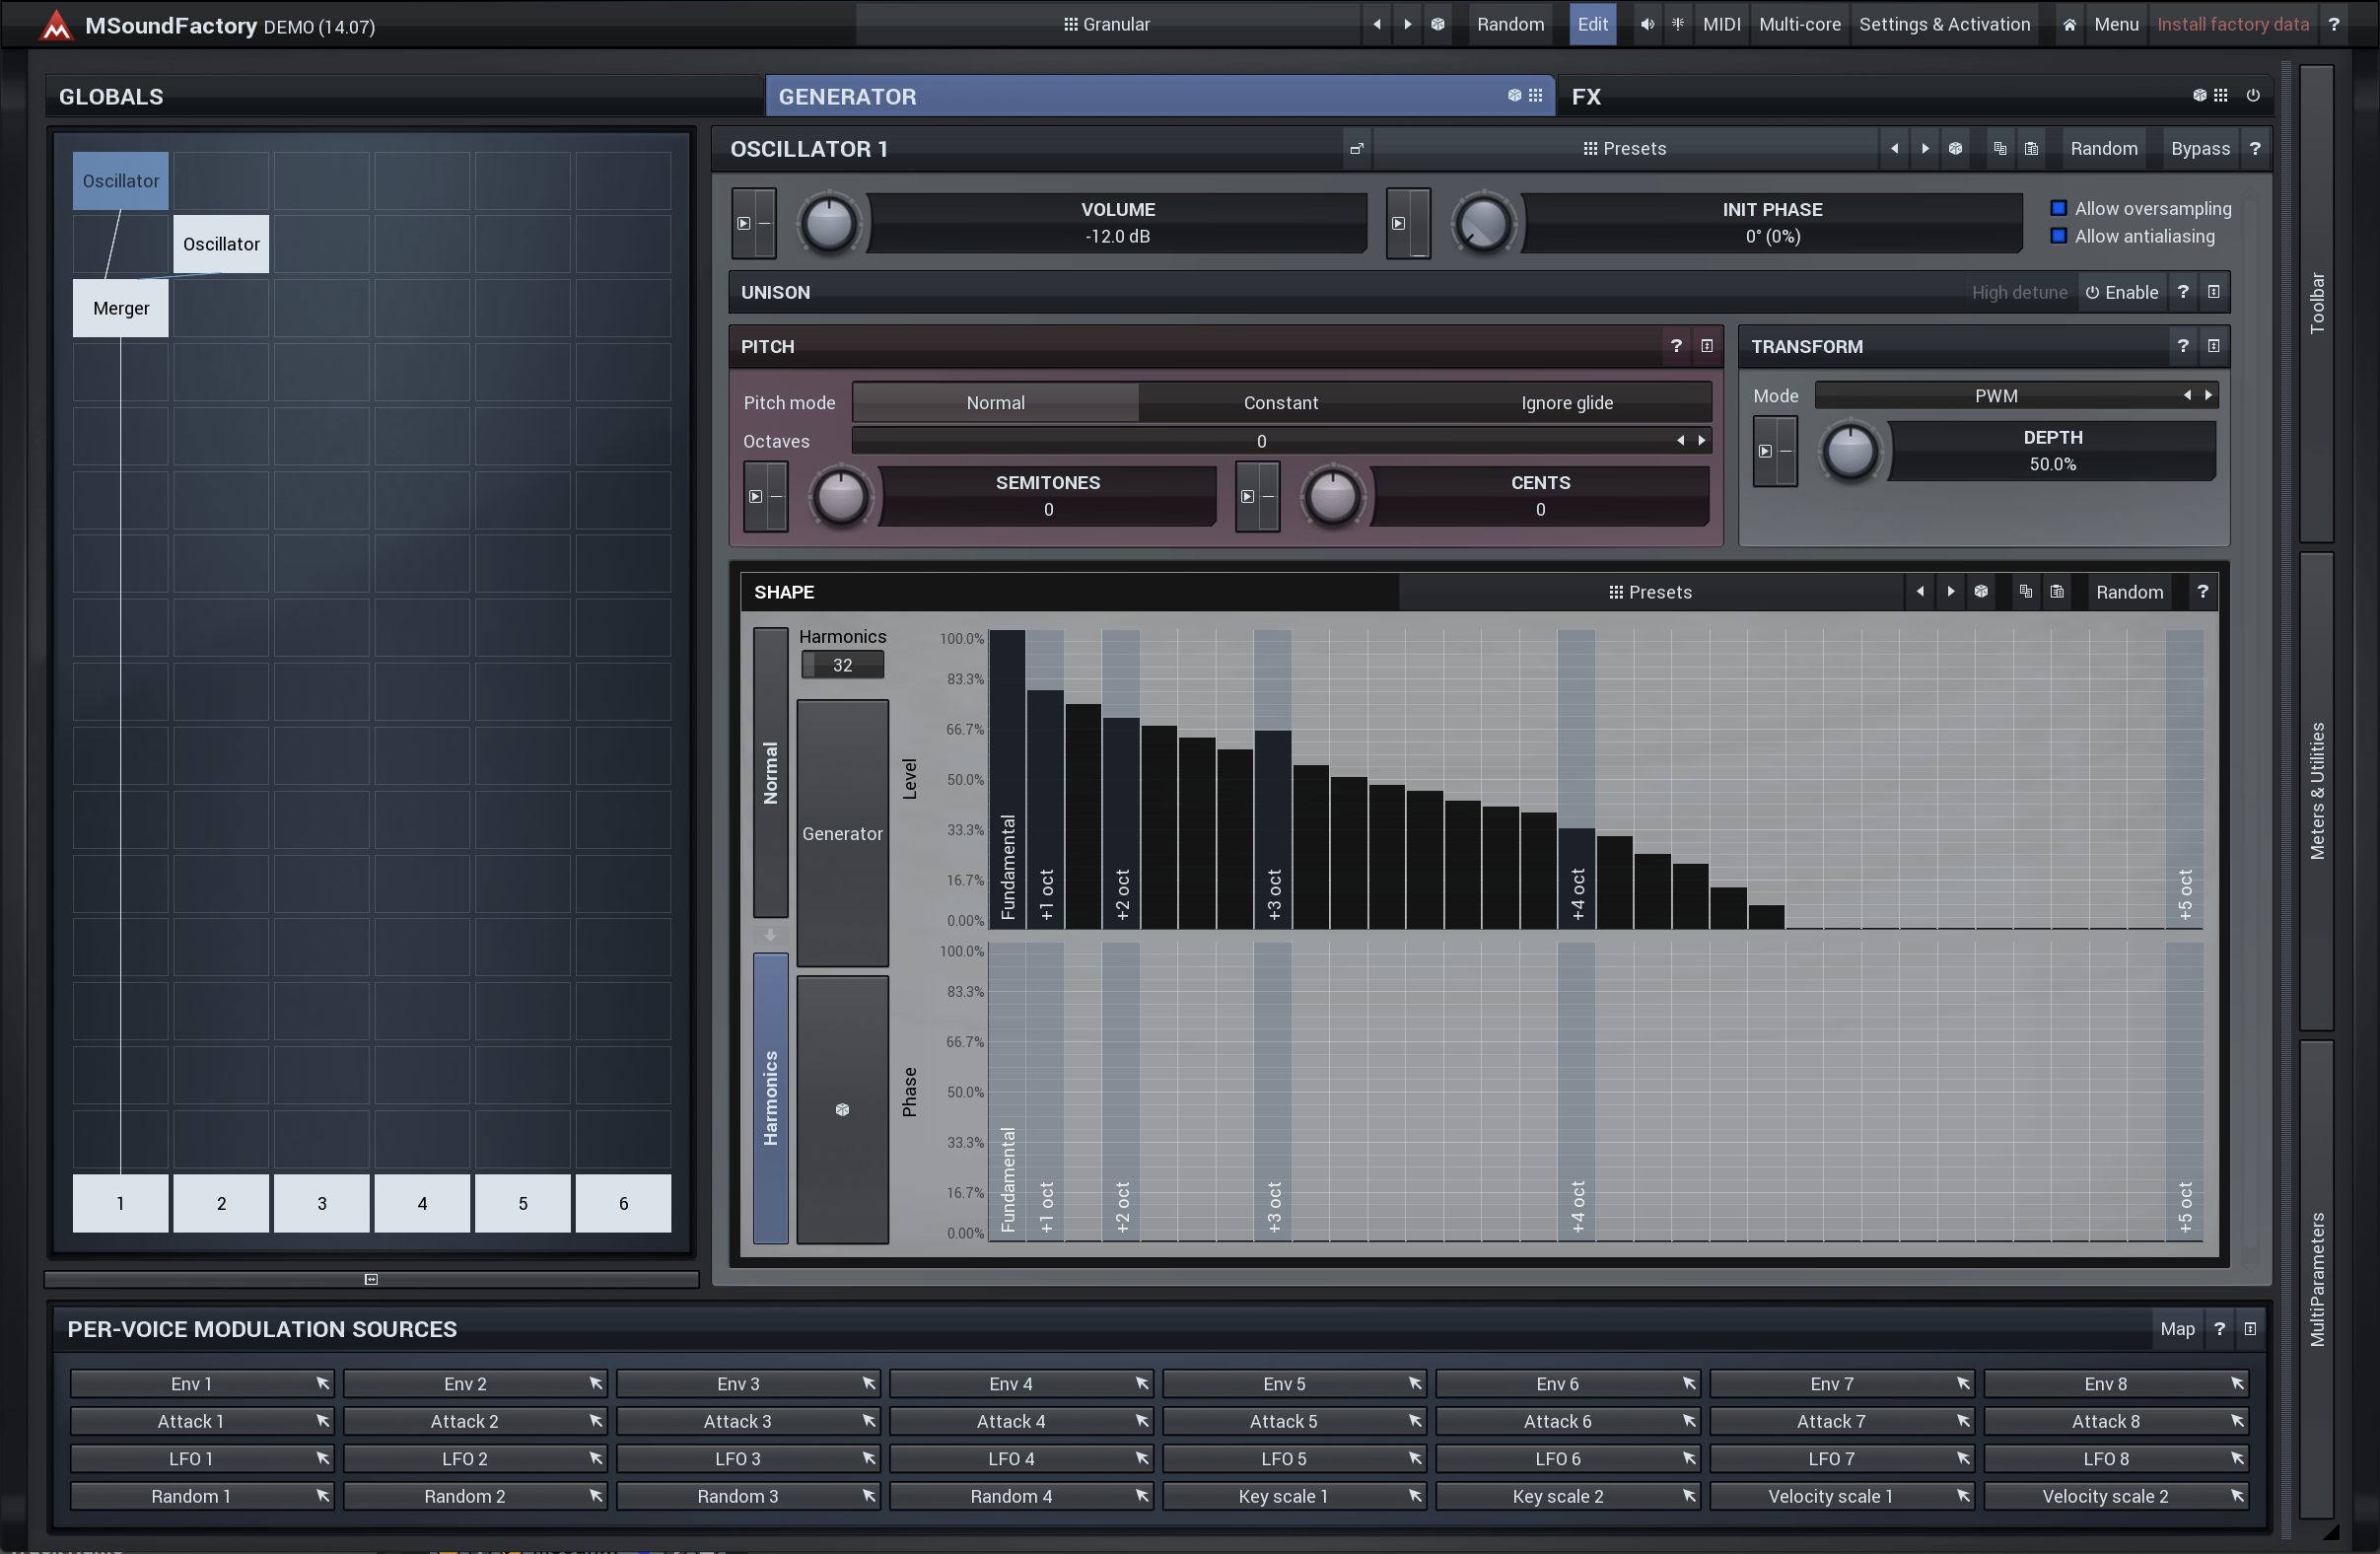Click the Bypass button

2200,148
